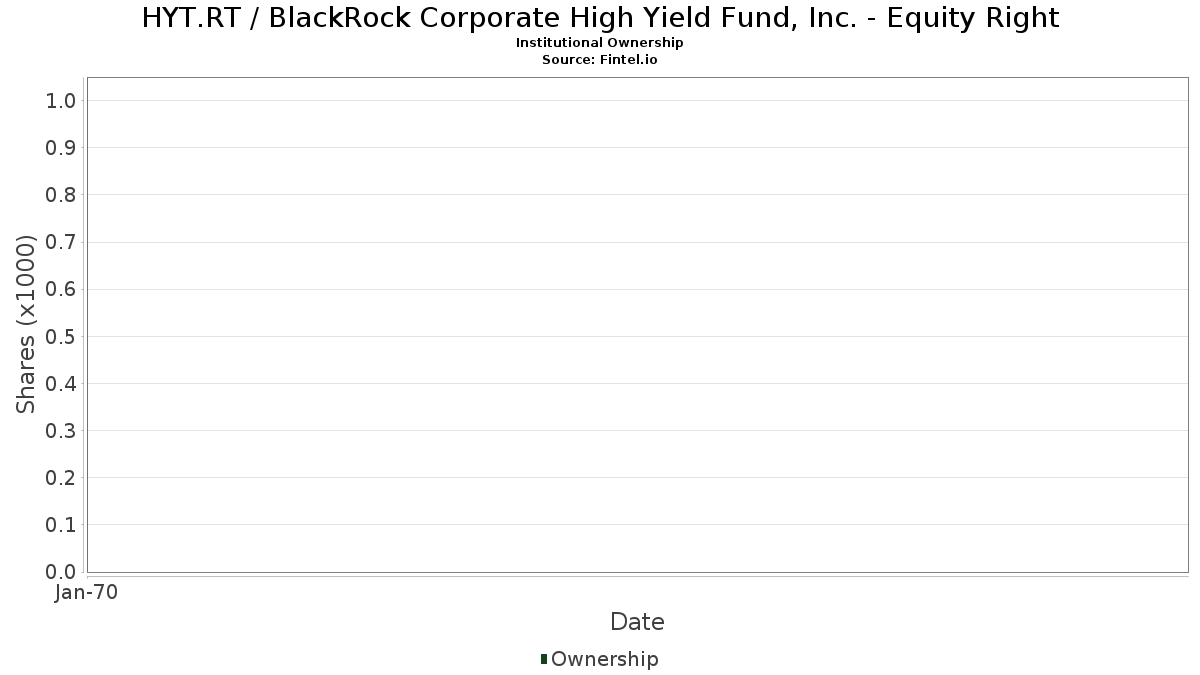Click the 0.3 y-axis tick label

(x=61, y=431)
